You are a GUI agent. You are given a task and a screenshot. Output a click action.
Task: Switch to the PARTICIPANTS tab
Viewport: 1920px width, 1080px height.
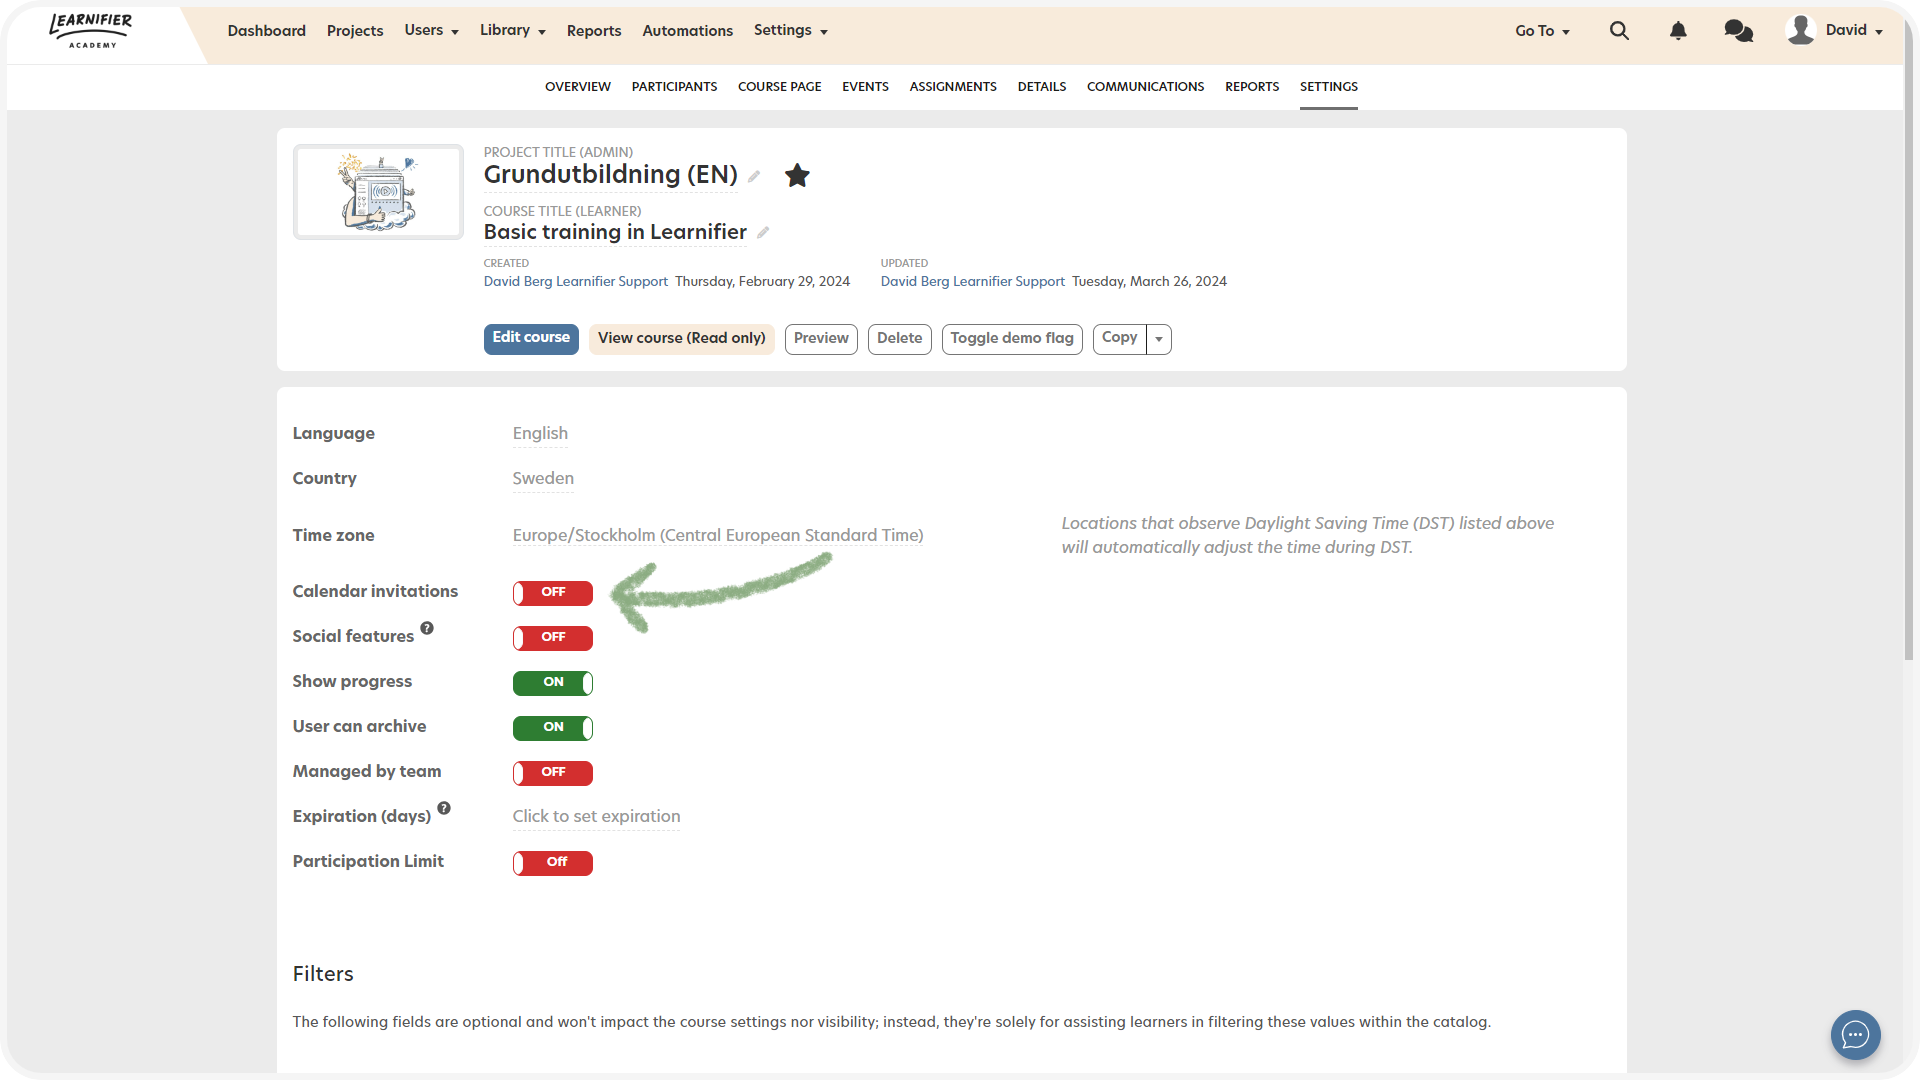(674, 87)
